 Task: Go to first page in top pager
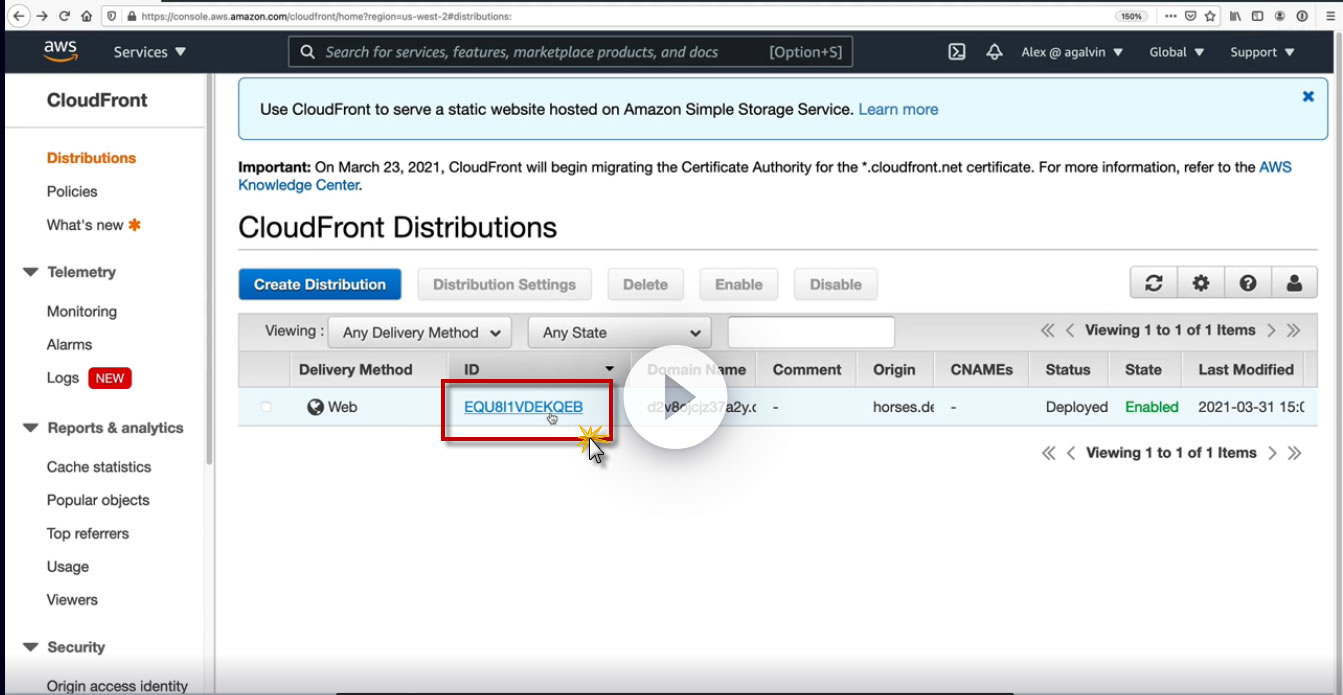pos(1048,330)
